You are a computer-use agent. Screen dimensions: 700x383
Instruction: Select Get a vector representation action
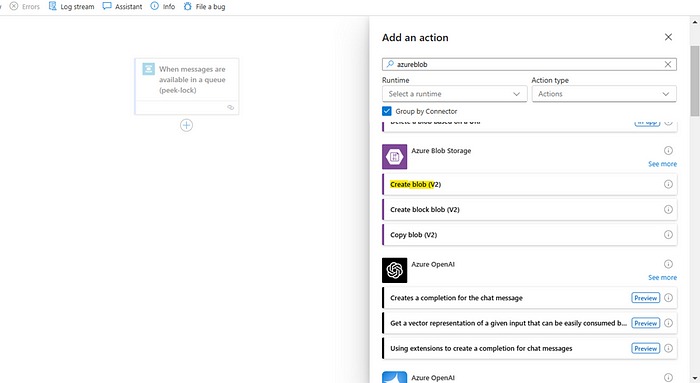click(529, 323)
